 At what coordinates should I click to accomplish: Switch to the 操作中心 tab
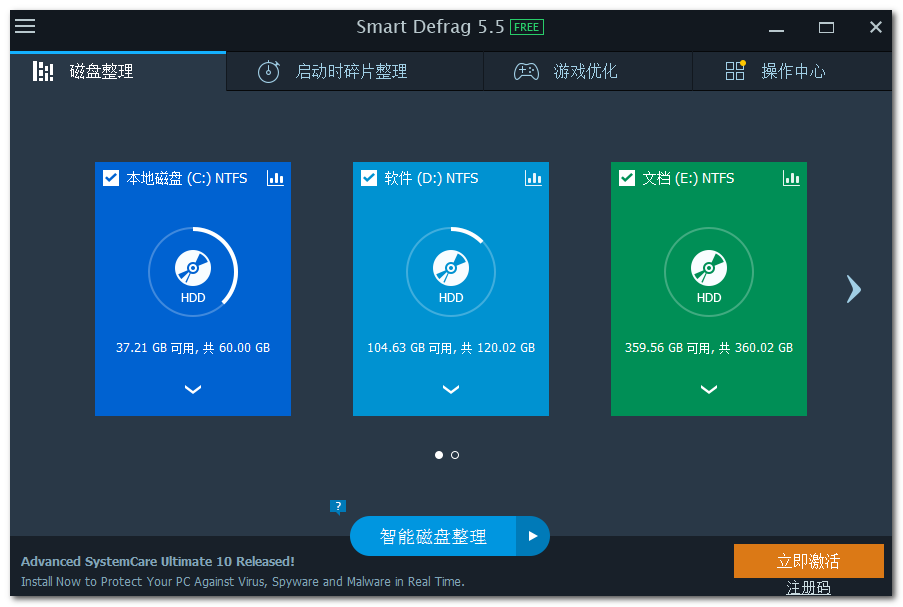click(792, 71)
